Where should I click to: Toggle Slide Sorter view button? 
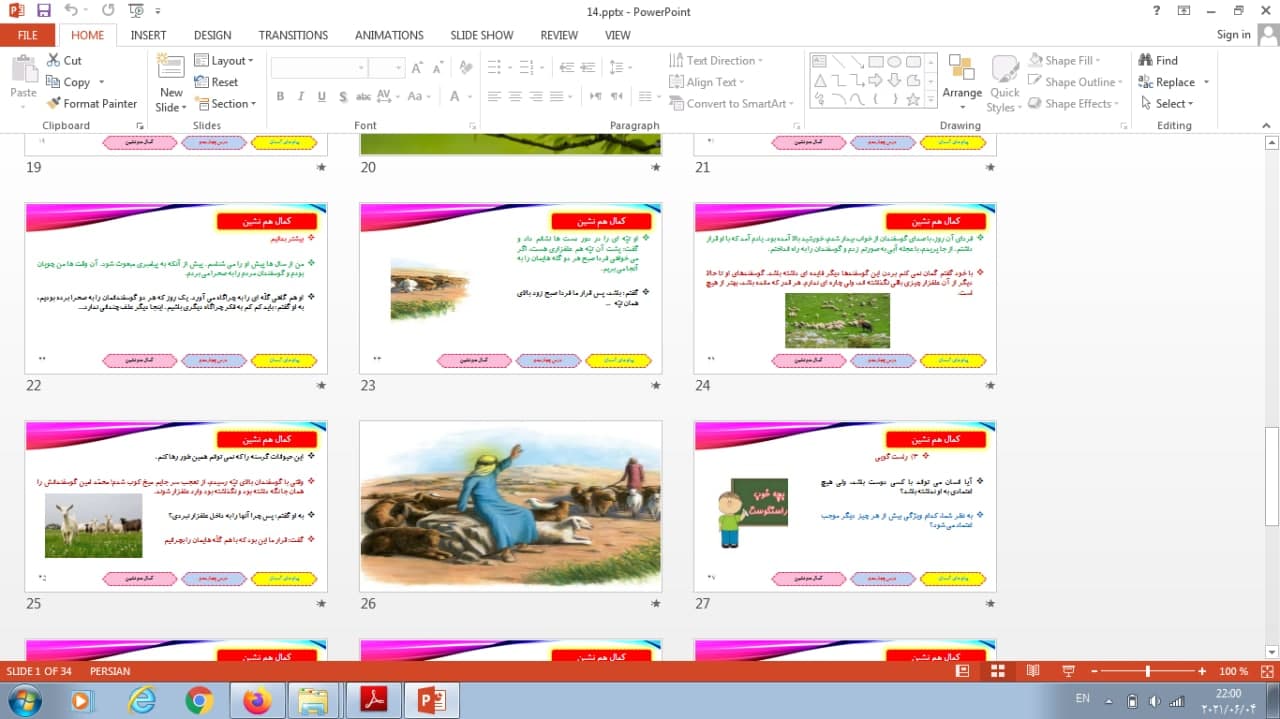pos(997,671)
